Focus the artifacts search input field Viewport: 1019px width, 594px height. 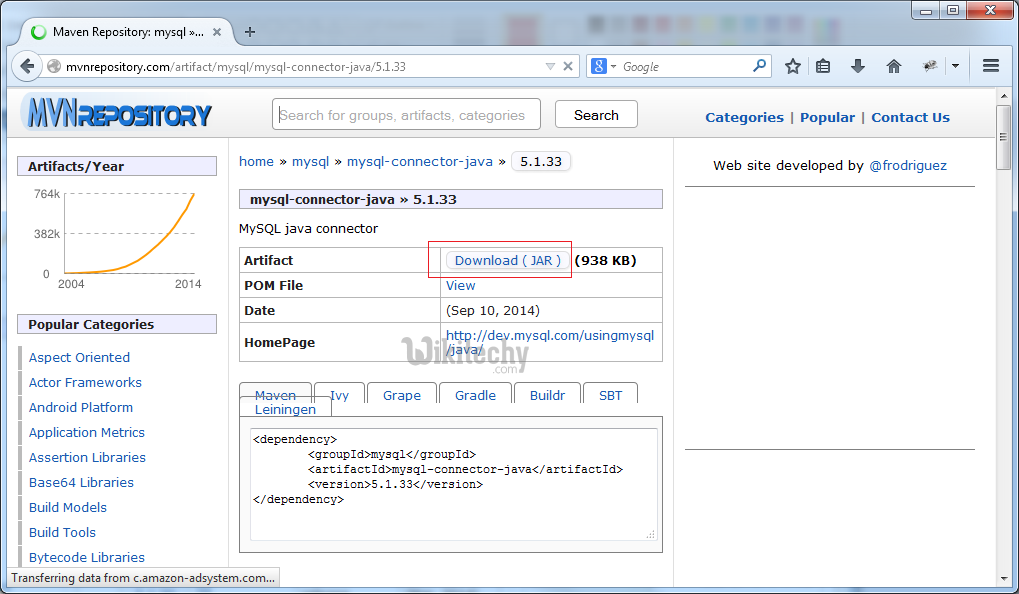pyautogui.click(x=405, y=115)
